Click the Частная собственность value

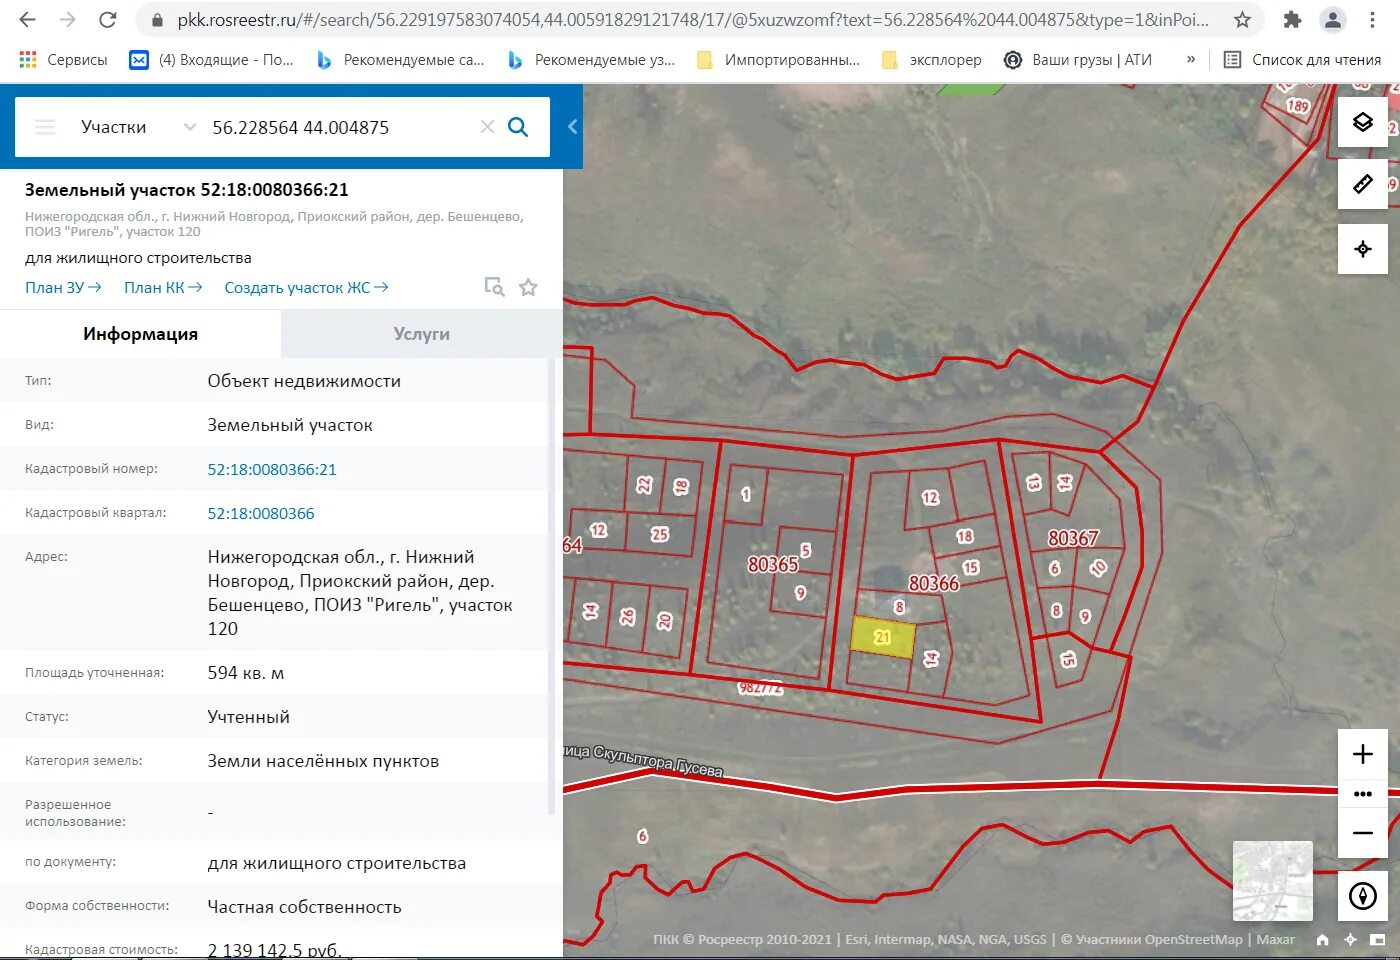(304, 907)
